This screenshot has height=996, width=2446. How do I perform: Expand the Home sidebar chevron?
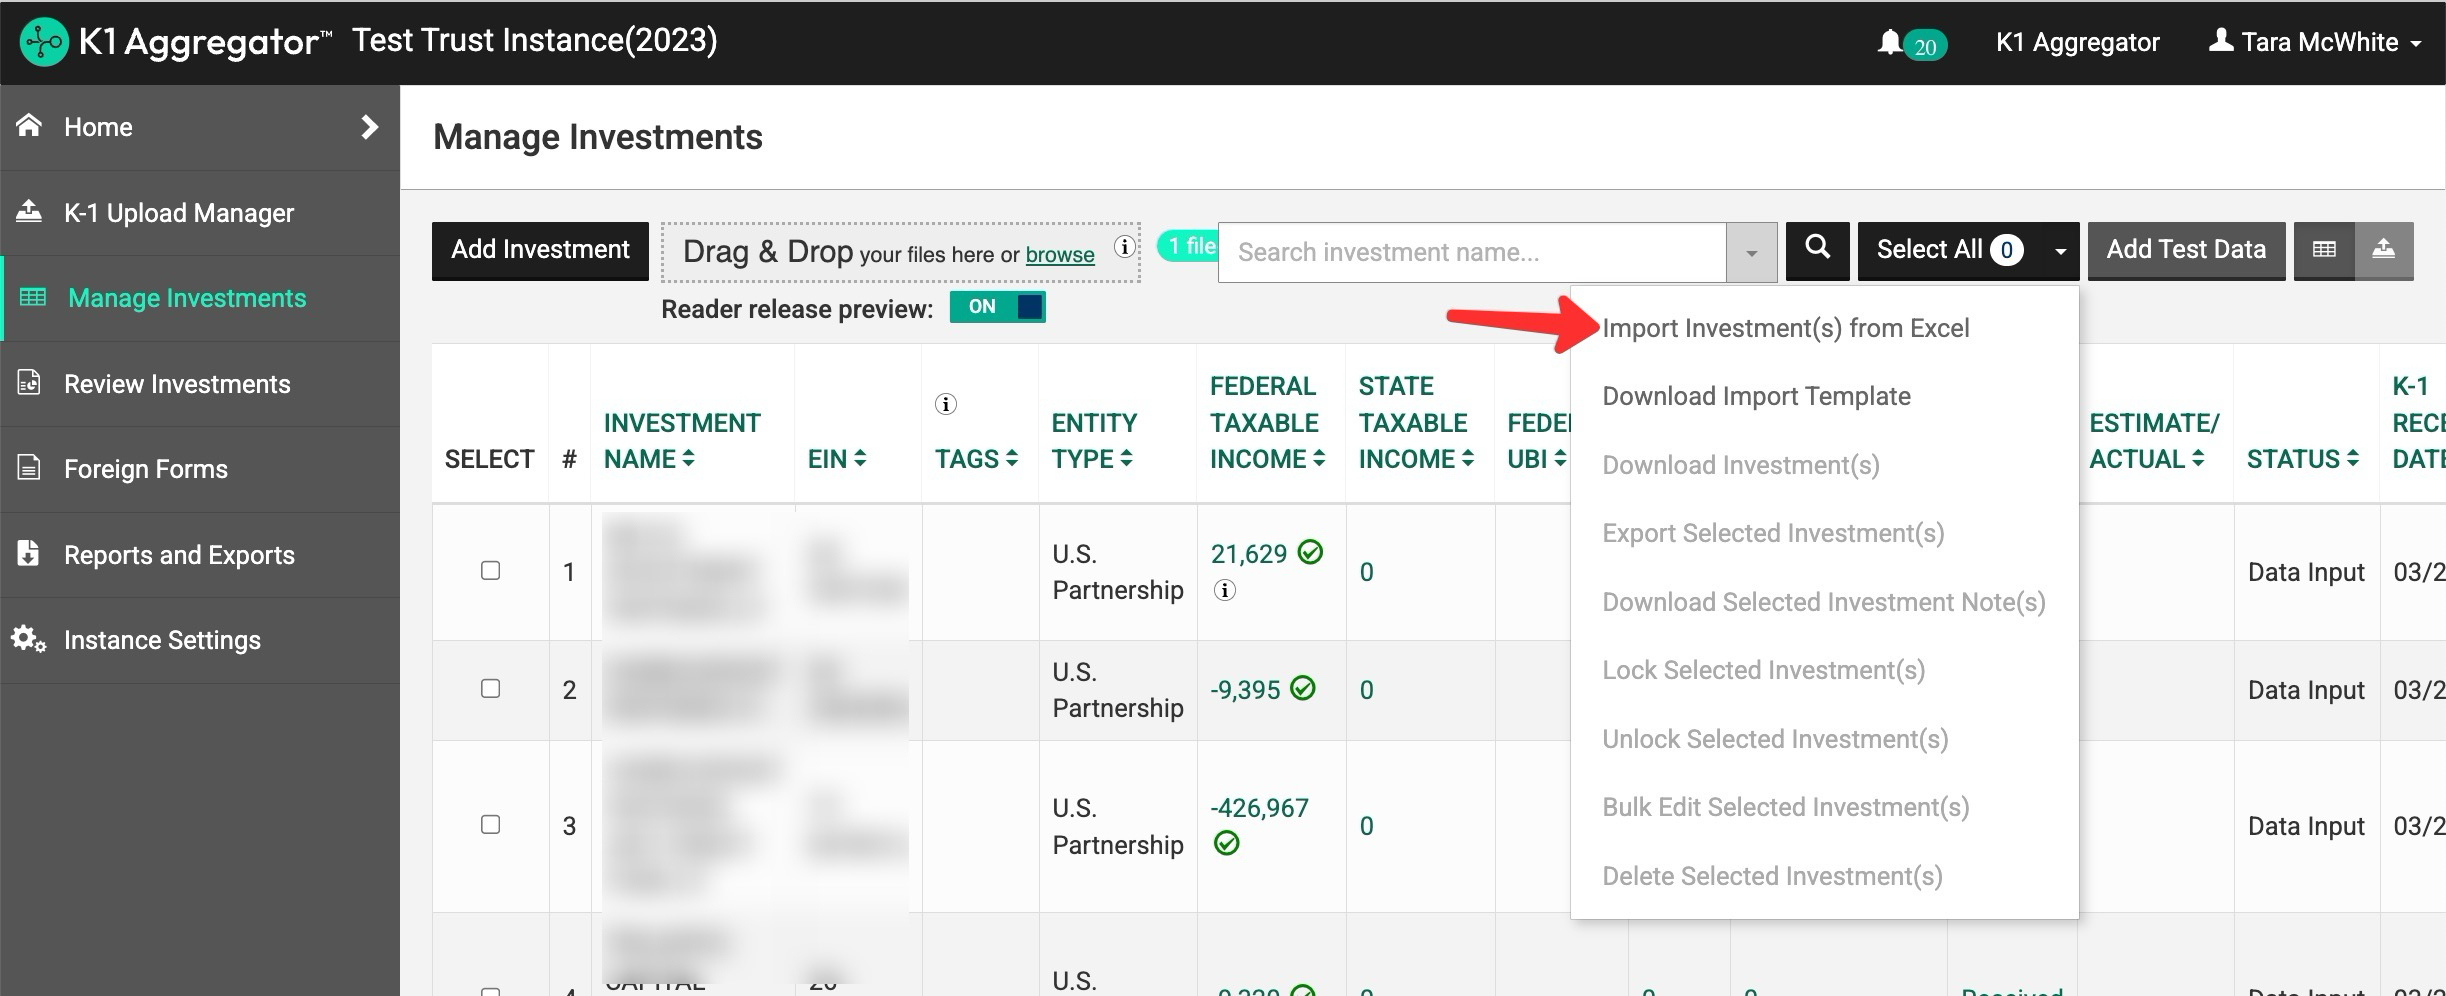click(369, 127)
